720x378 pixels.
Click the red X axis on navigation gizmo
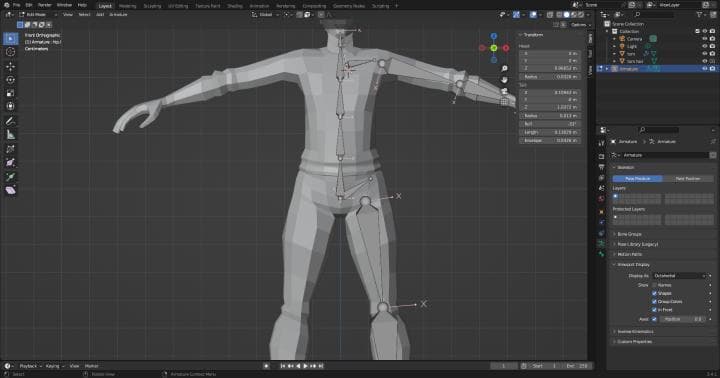[506, 48]
